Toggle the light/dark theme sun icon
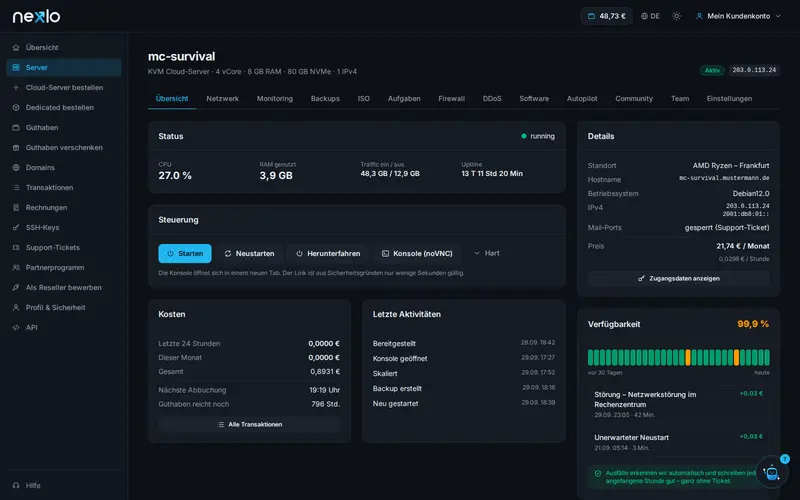 pos(677,16)
